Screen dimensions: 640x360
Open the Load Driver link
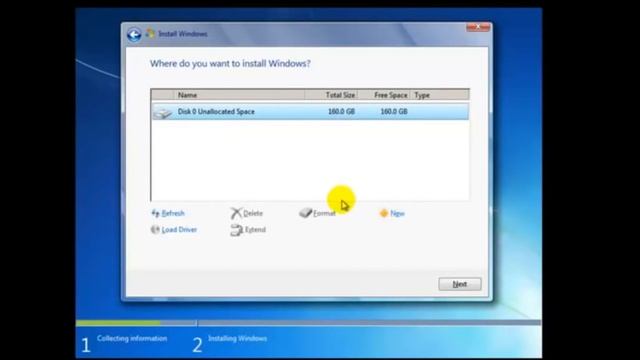click(179, 229)
